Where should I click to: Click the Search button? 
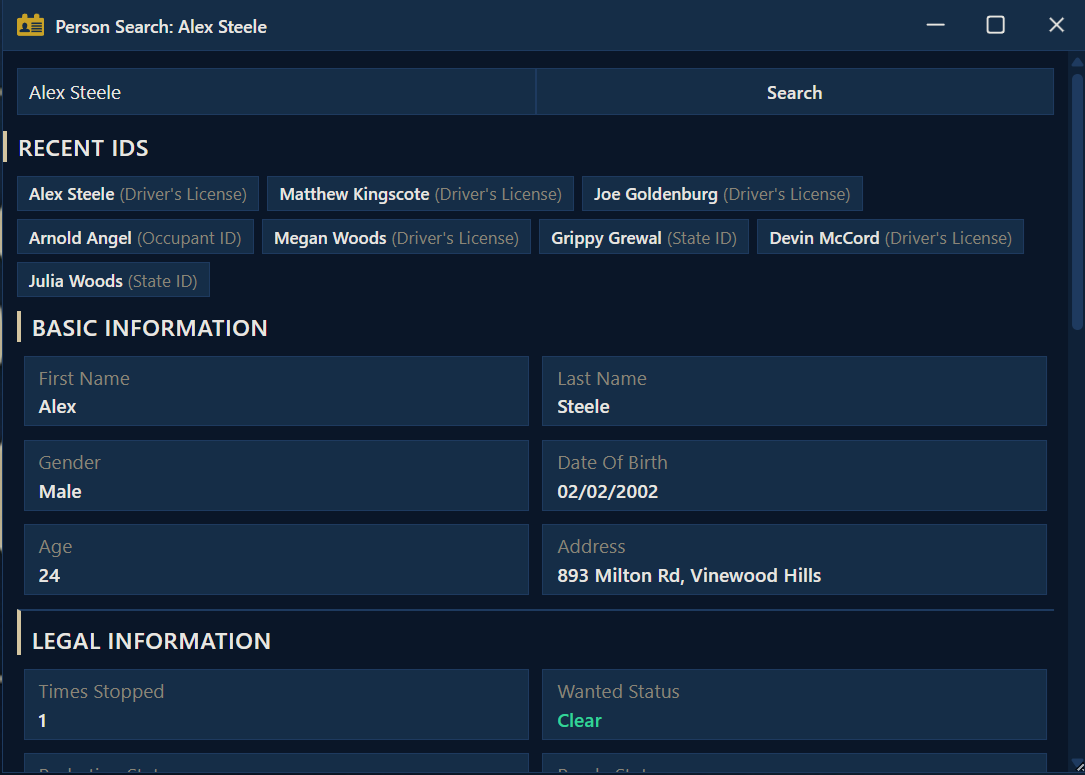tap(794, 92)
